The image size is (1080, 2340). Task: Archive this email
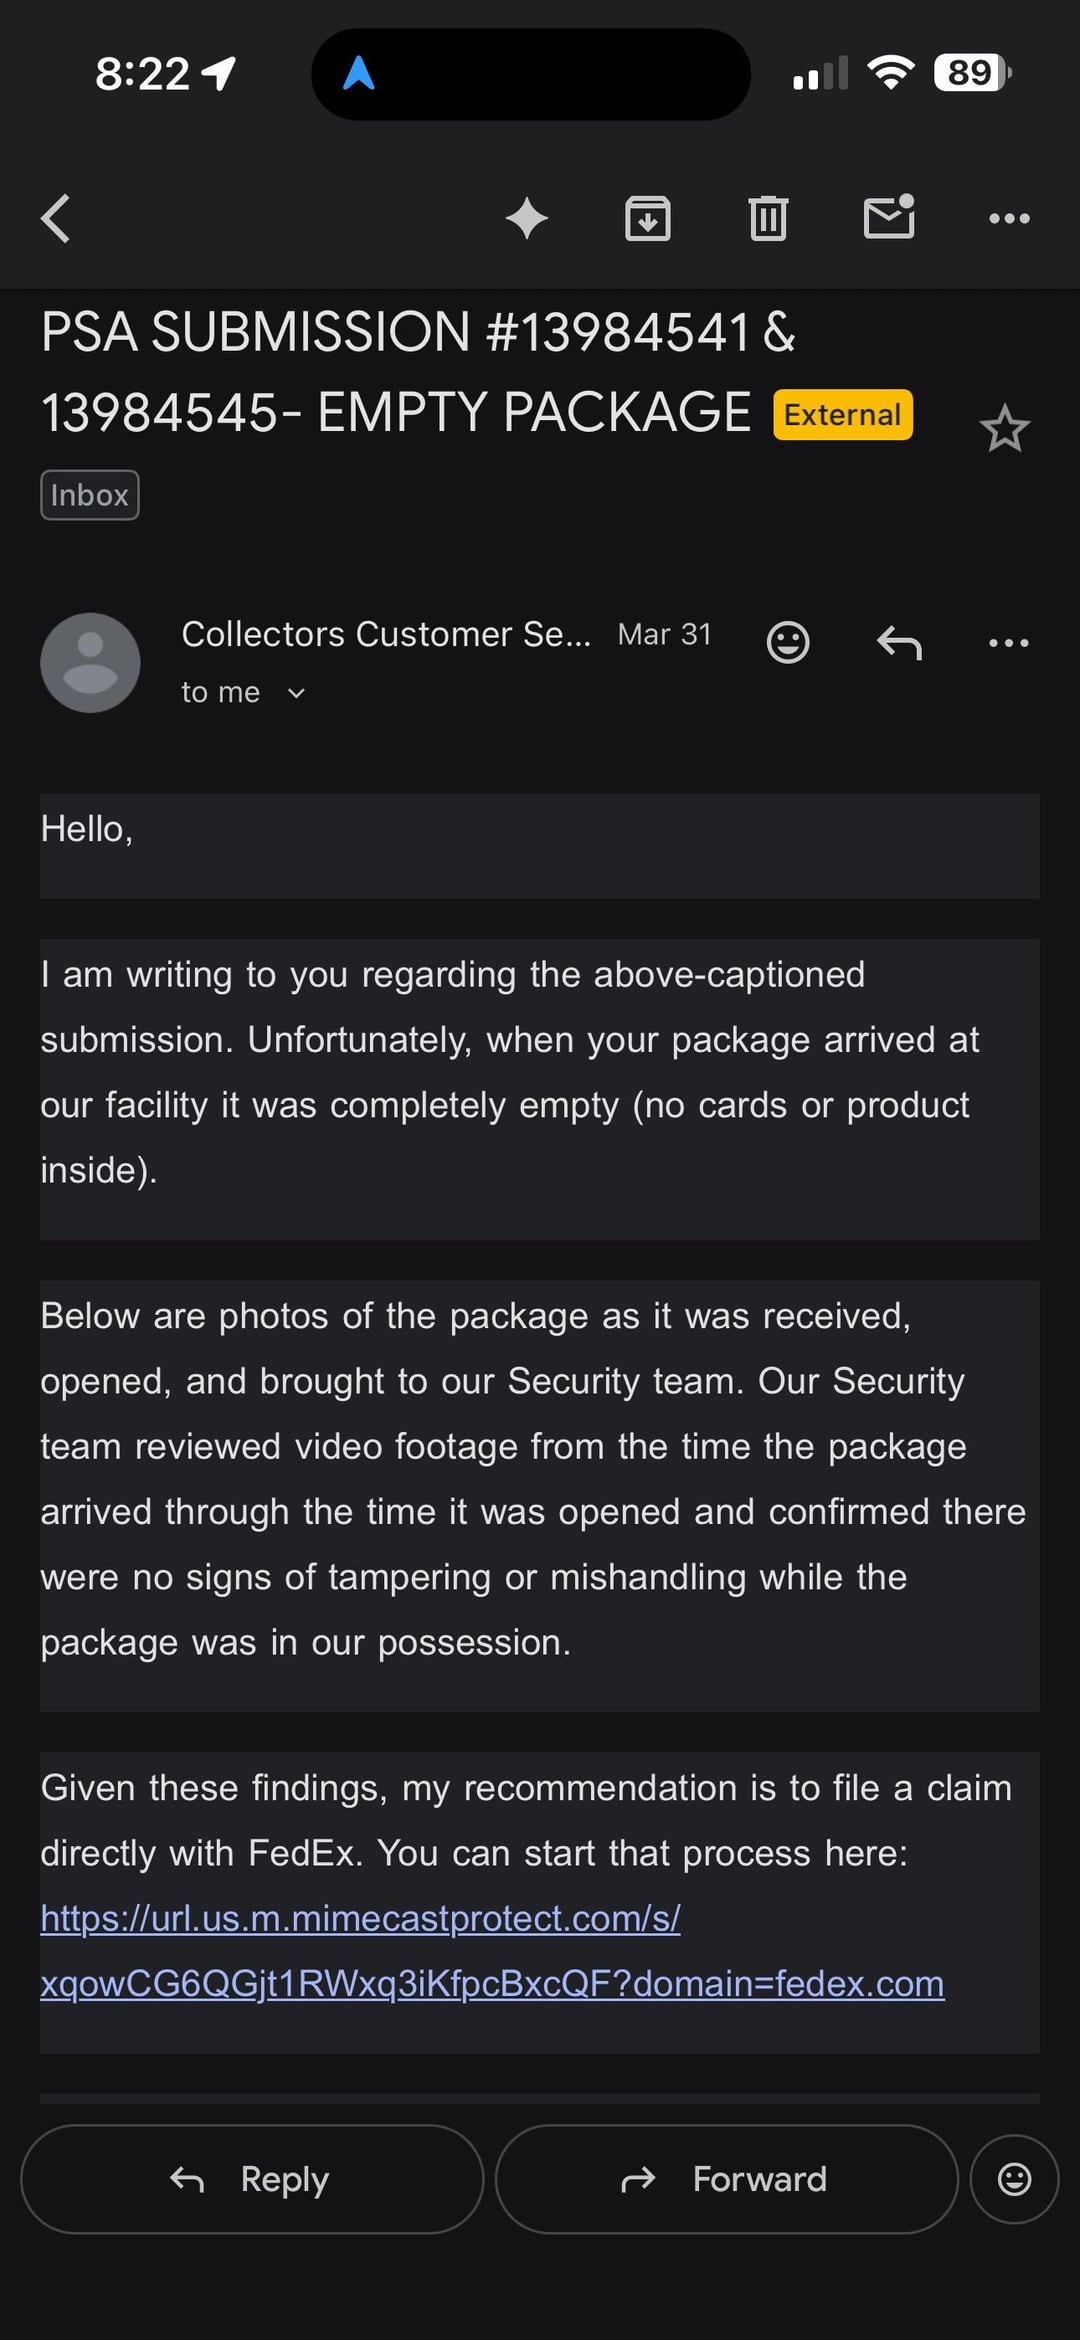pos(648,218)
